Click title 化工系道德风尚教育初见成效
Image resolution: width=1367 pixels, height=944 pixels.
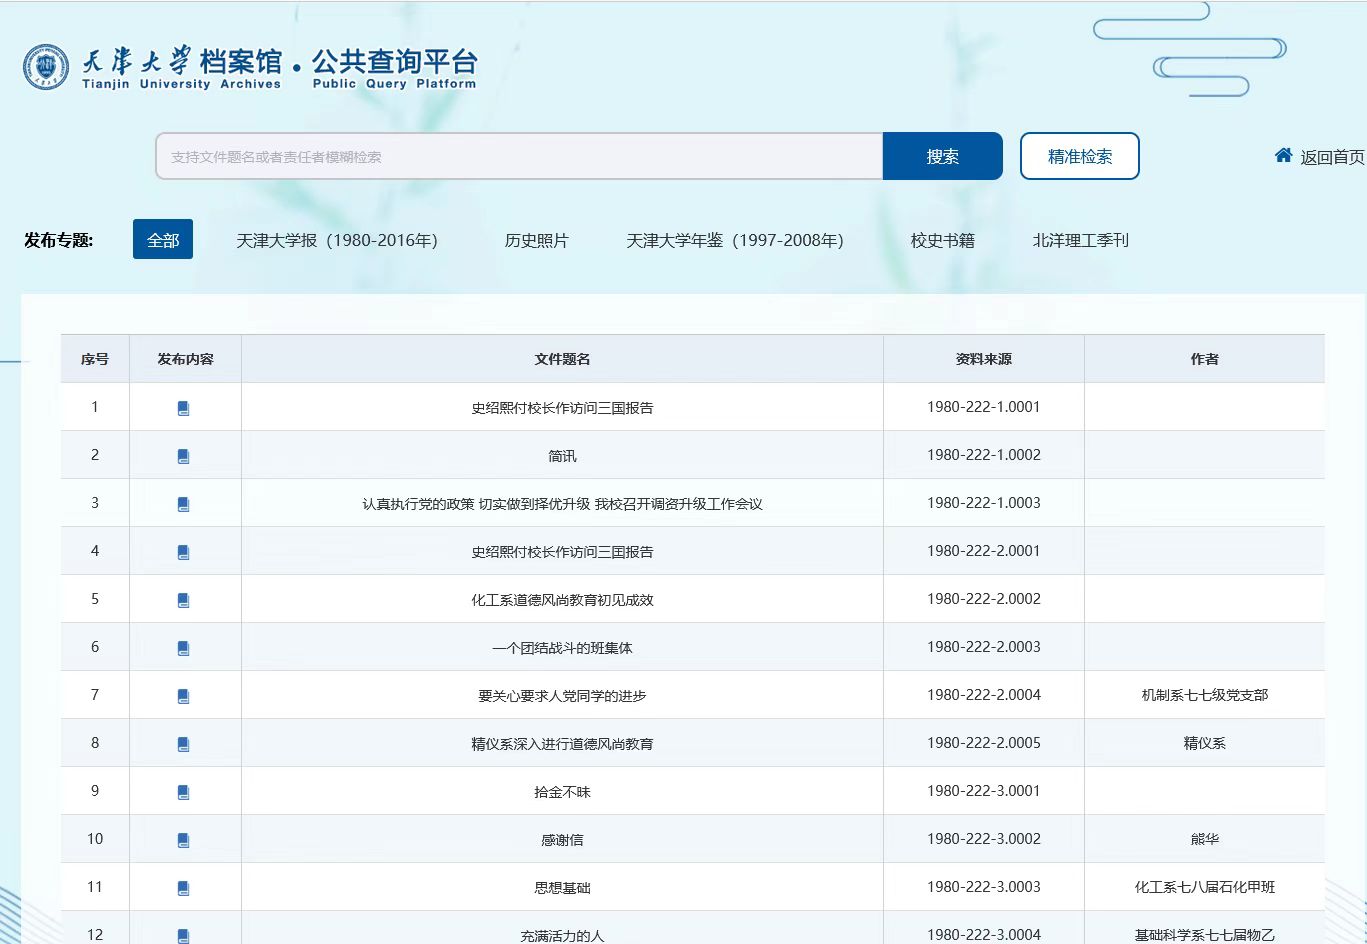562,600
